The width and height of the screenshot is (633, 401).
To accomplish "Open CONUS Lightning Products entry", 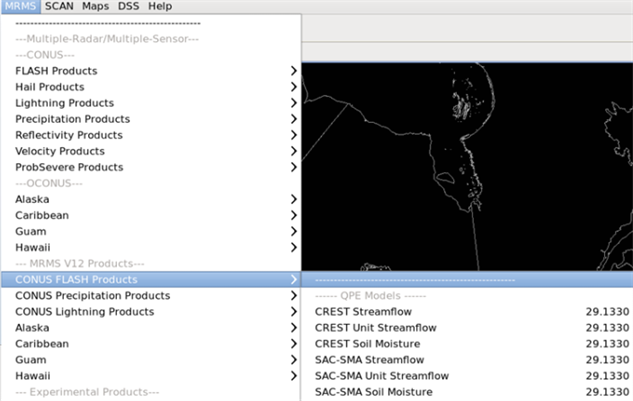I will point(151,312).
